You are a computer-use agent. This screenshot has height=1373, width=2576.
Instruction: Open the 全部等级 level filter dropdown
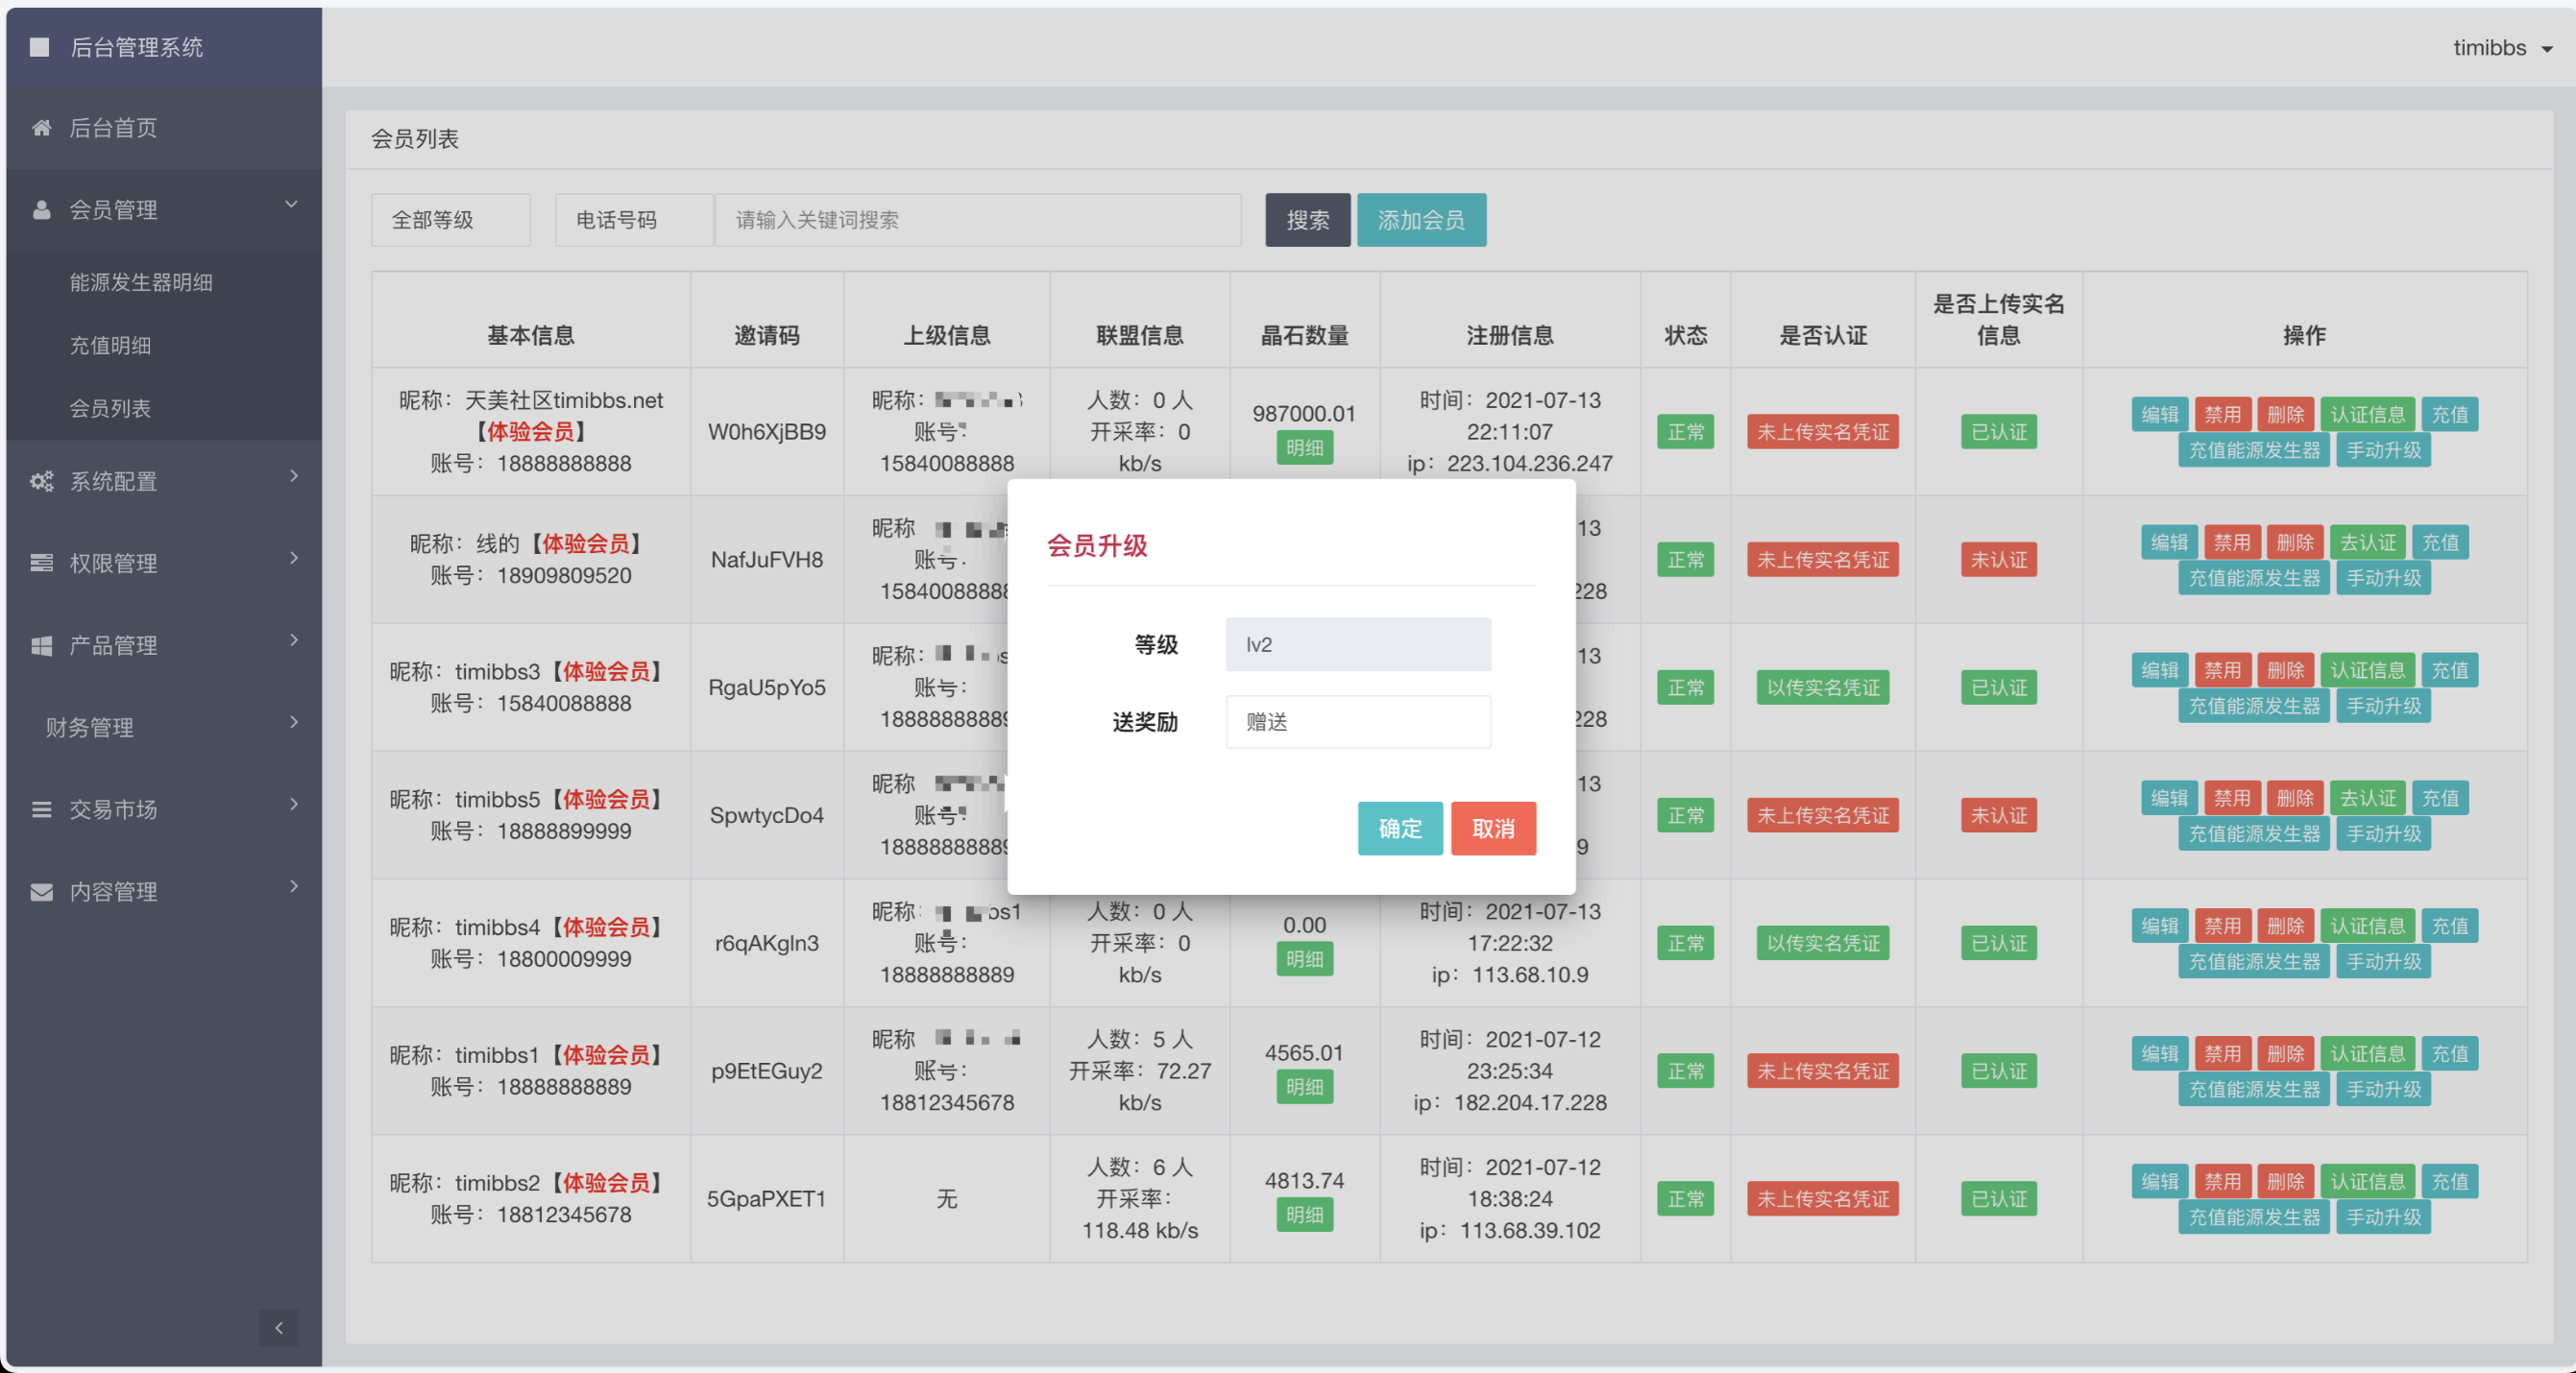click(x=450, y=220)
